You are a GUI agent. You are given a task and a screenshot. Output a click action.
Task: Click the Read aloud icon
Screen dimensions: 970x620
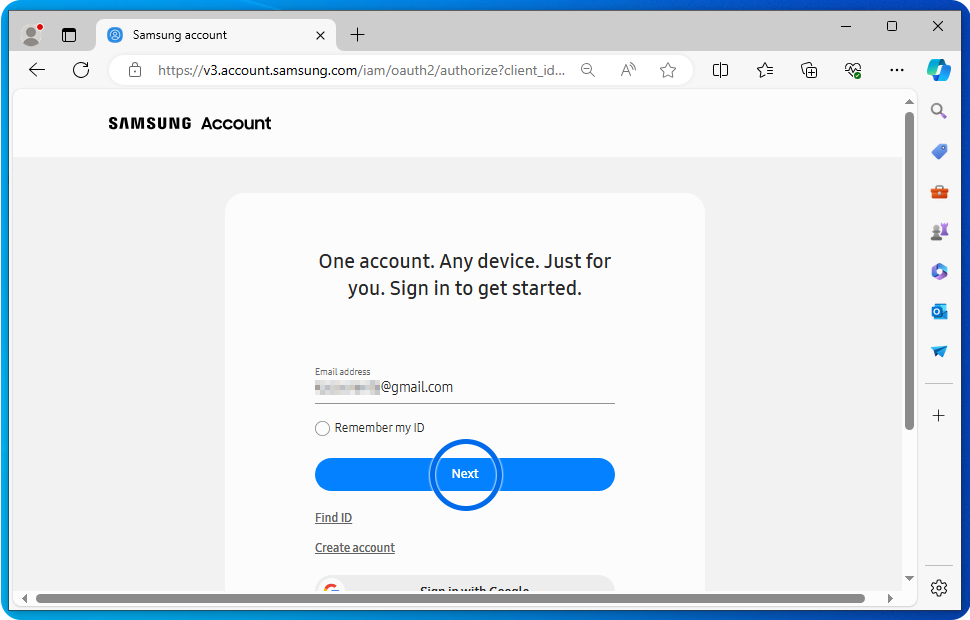click(x=628, y=70)
